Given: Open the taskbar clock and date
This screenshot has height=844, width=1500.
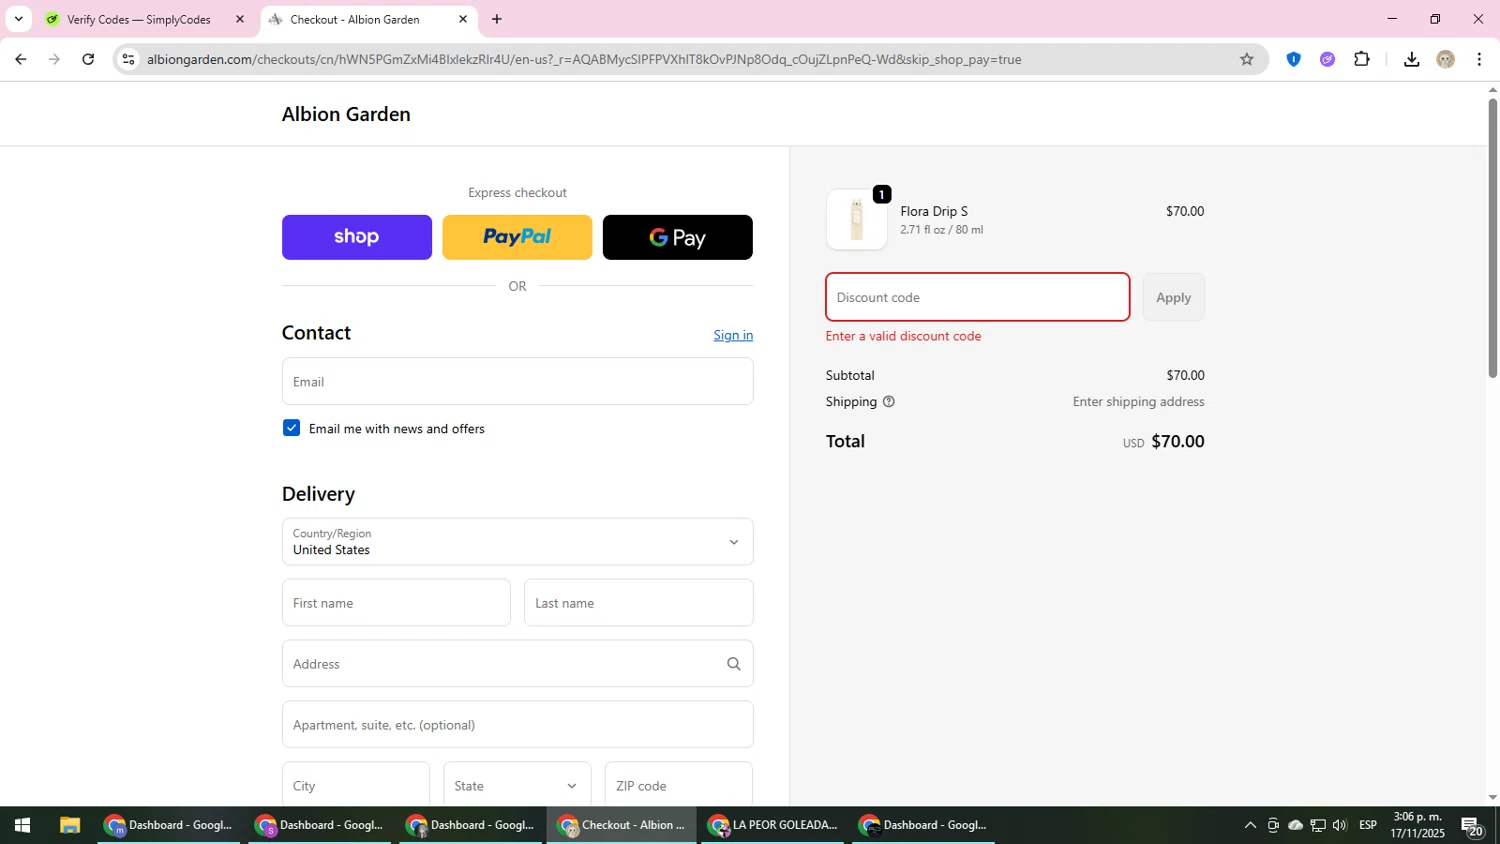Looking at the screenshot, I should click(1417, 825).
